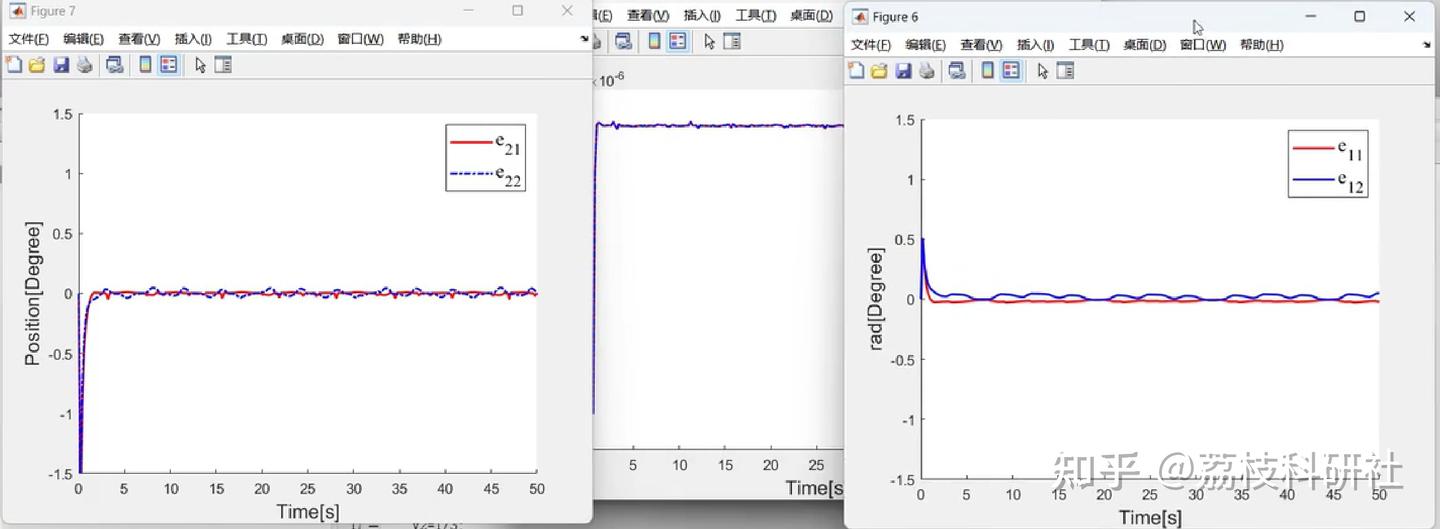Open 帮助(H) menu in Figure 6
Image resolution: width=1440 pixels, height=529 pixels.
click(1261, 45)
